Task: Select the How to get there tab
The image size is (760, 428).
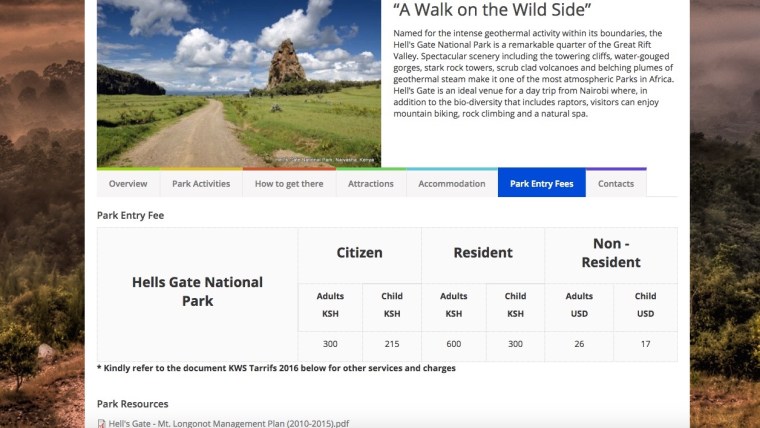Action: click(x=289, y=184)
